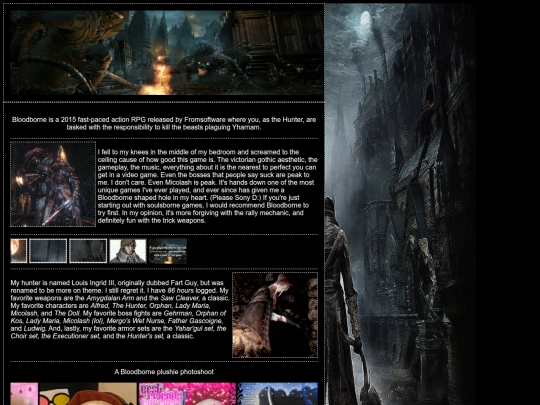Open the hooded hunter image beside favorites text

(x=275, y=315)
